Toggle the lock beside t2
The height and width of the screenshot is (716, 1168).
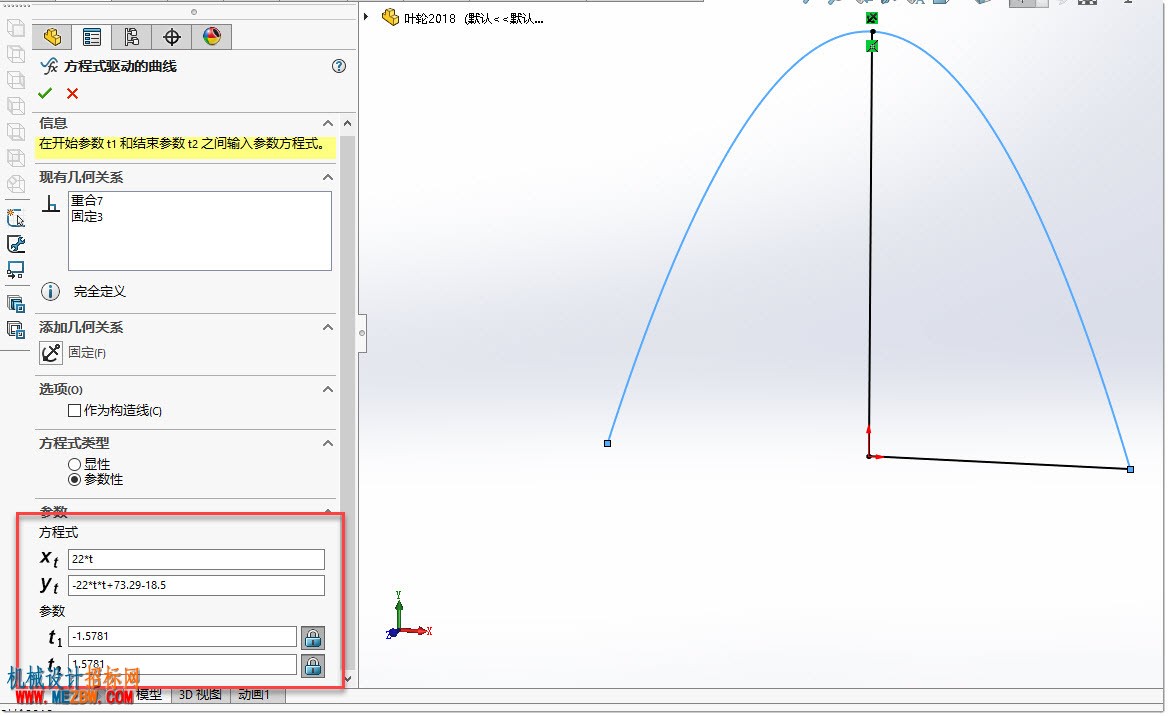313,665
